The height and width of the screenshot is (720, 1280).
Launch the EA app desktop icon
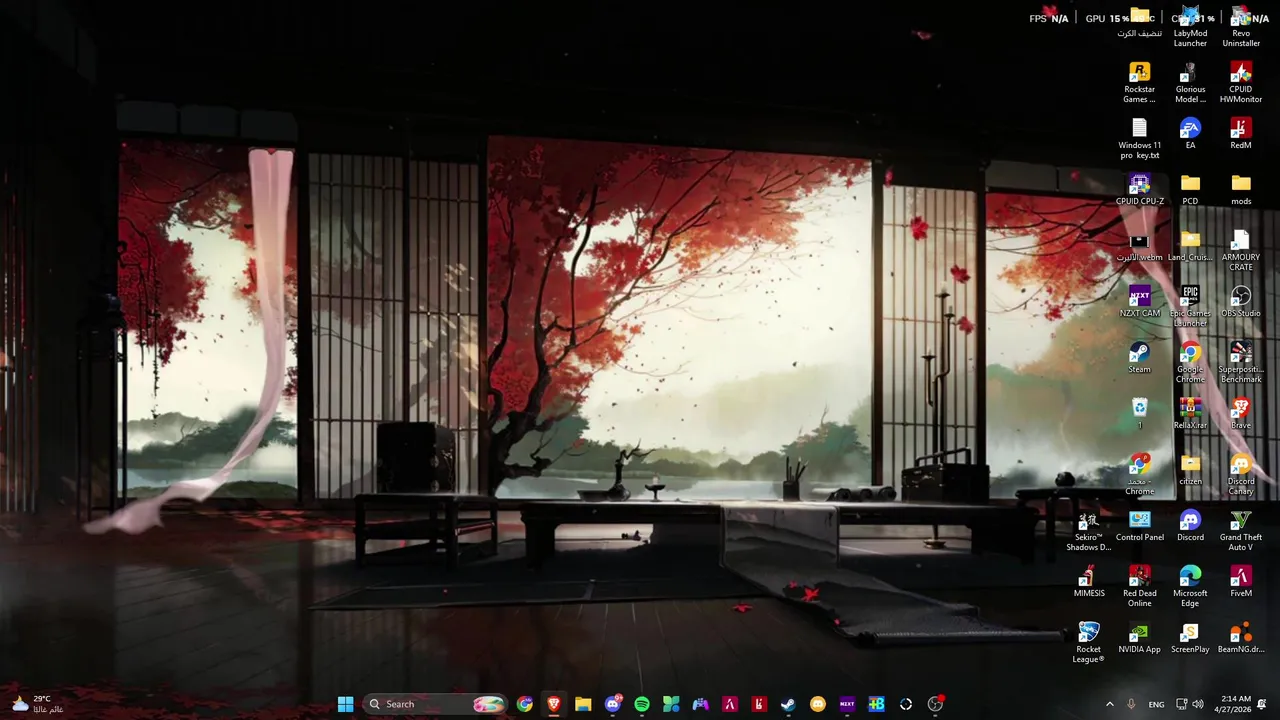point(1190,133)
